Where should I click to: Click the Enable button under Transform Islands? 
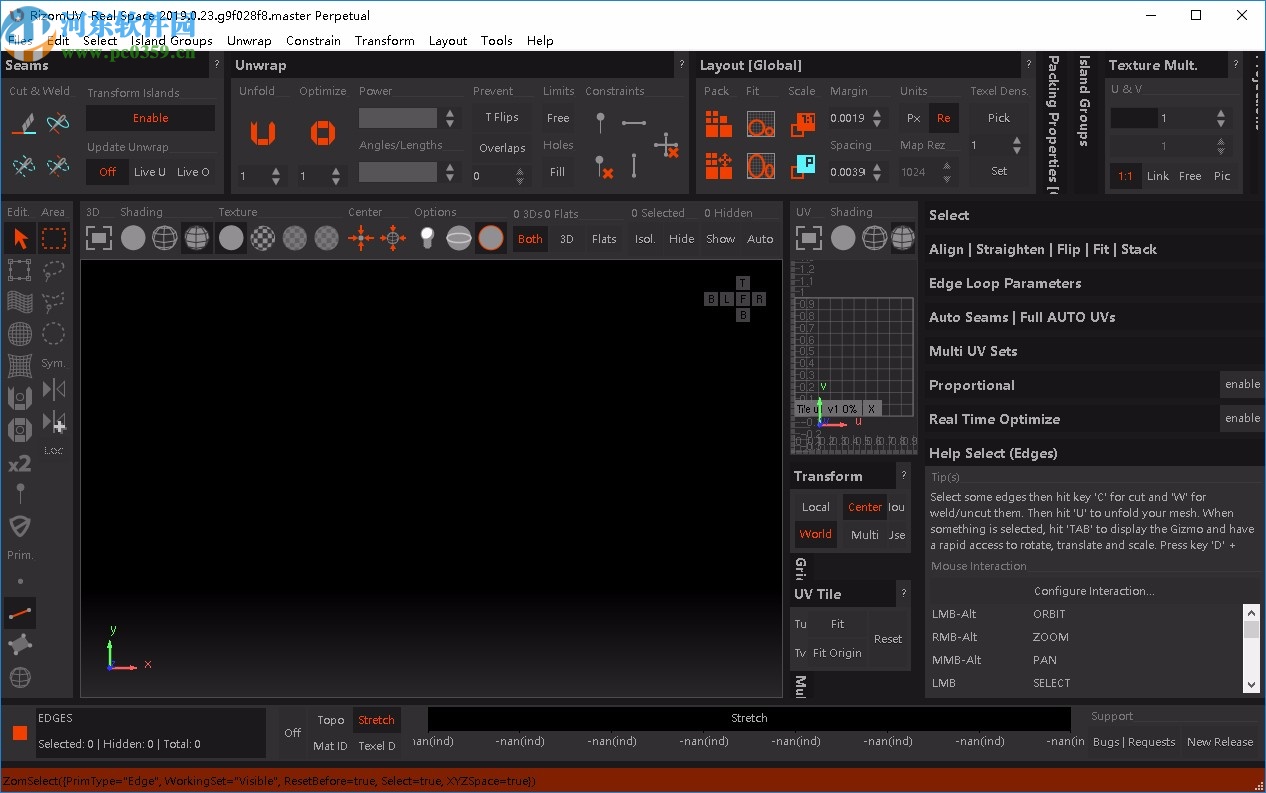click(x=150, y=117)
